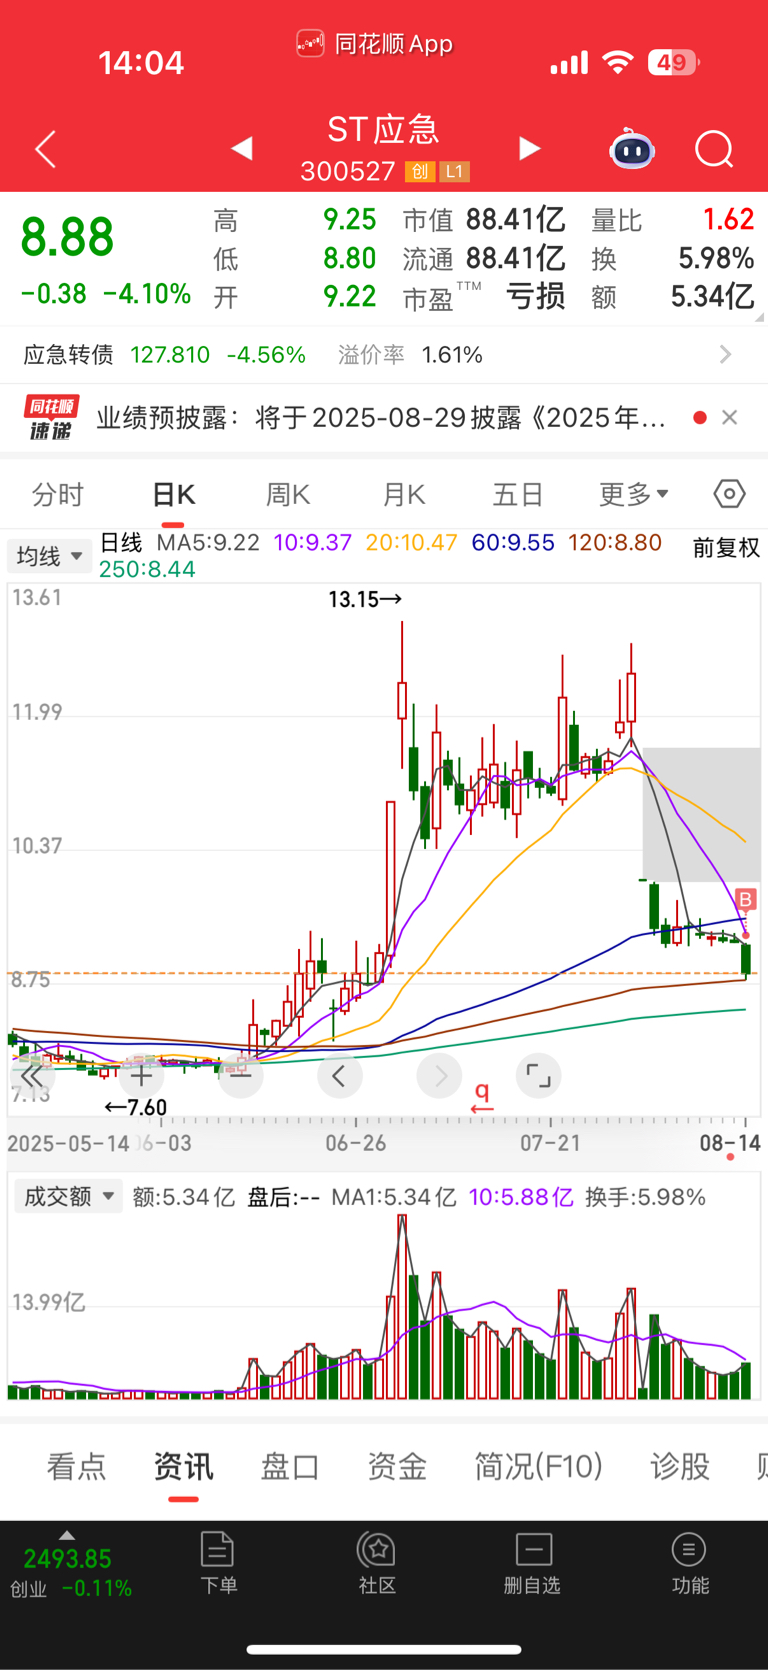The image size is (768, 1670).
Task: Switch to 五日 tab
Action: pos(518,494)
